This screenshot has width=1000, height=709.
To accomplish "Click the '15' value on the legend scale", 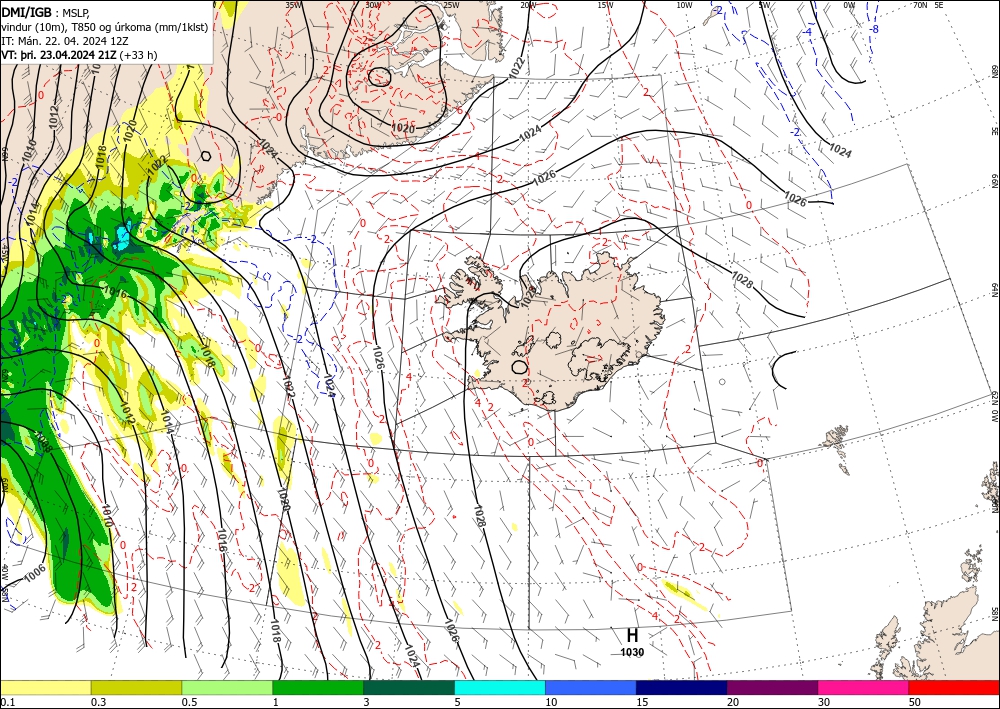I will 642,702.
